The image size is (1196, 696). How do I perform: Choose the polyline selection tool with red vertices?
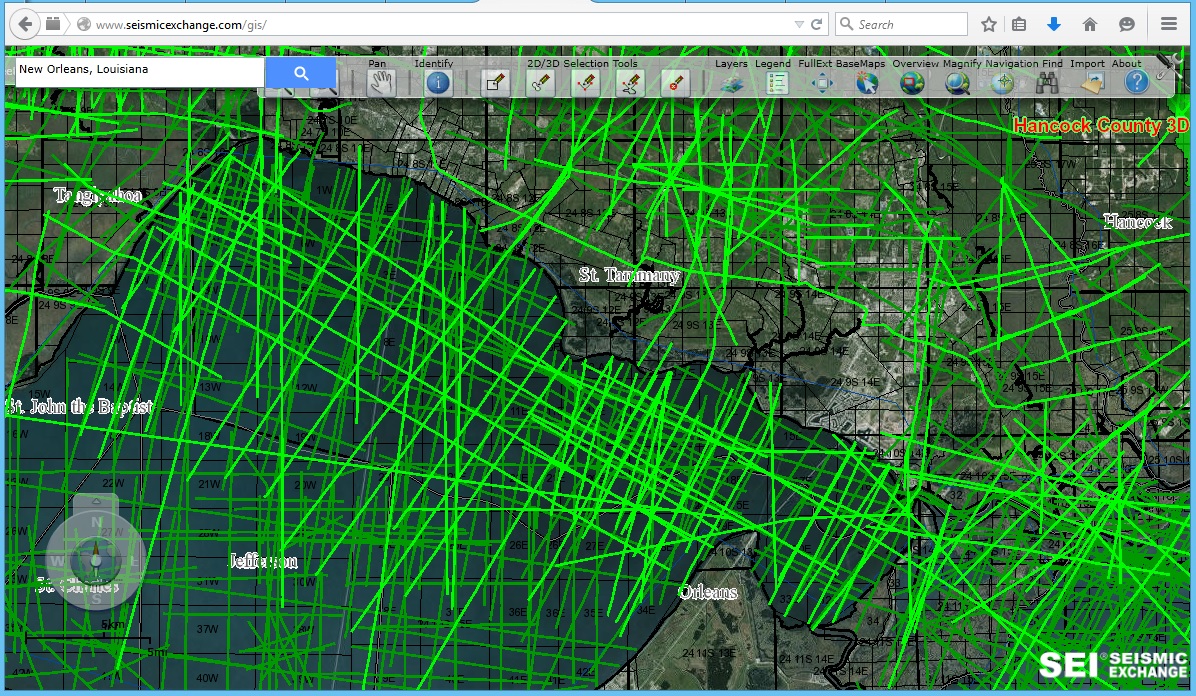(x=586, y=82)
